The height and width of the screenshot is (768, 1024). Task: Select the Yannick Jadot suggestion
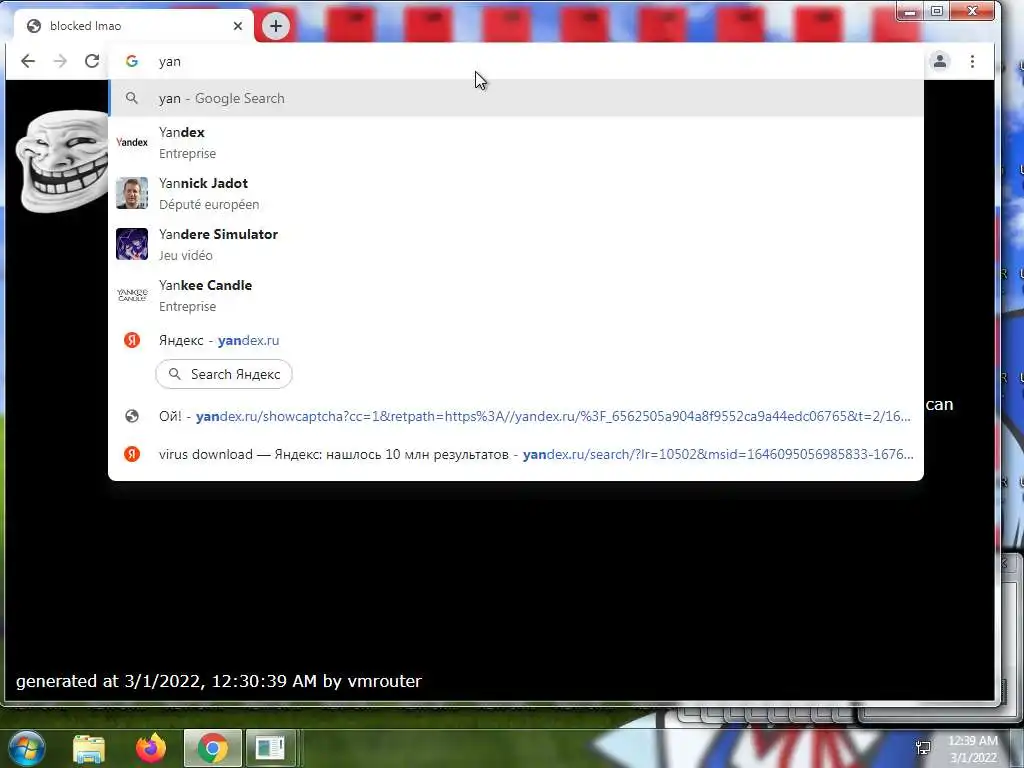point(516,193)
